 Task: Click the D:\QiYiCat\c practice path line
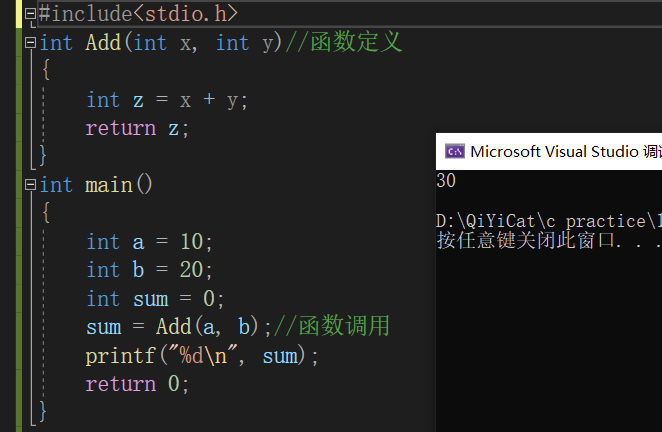(549, 221)
